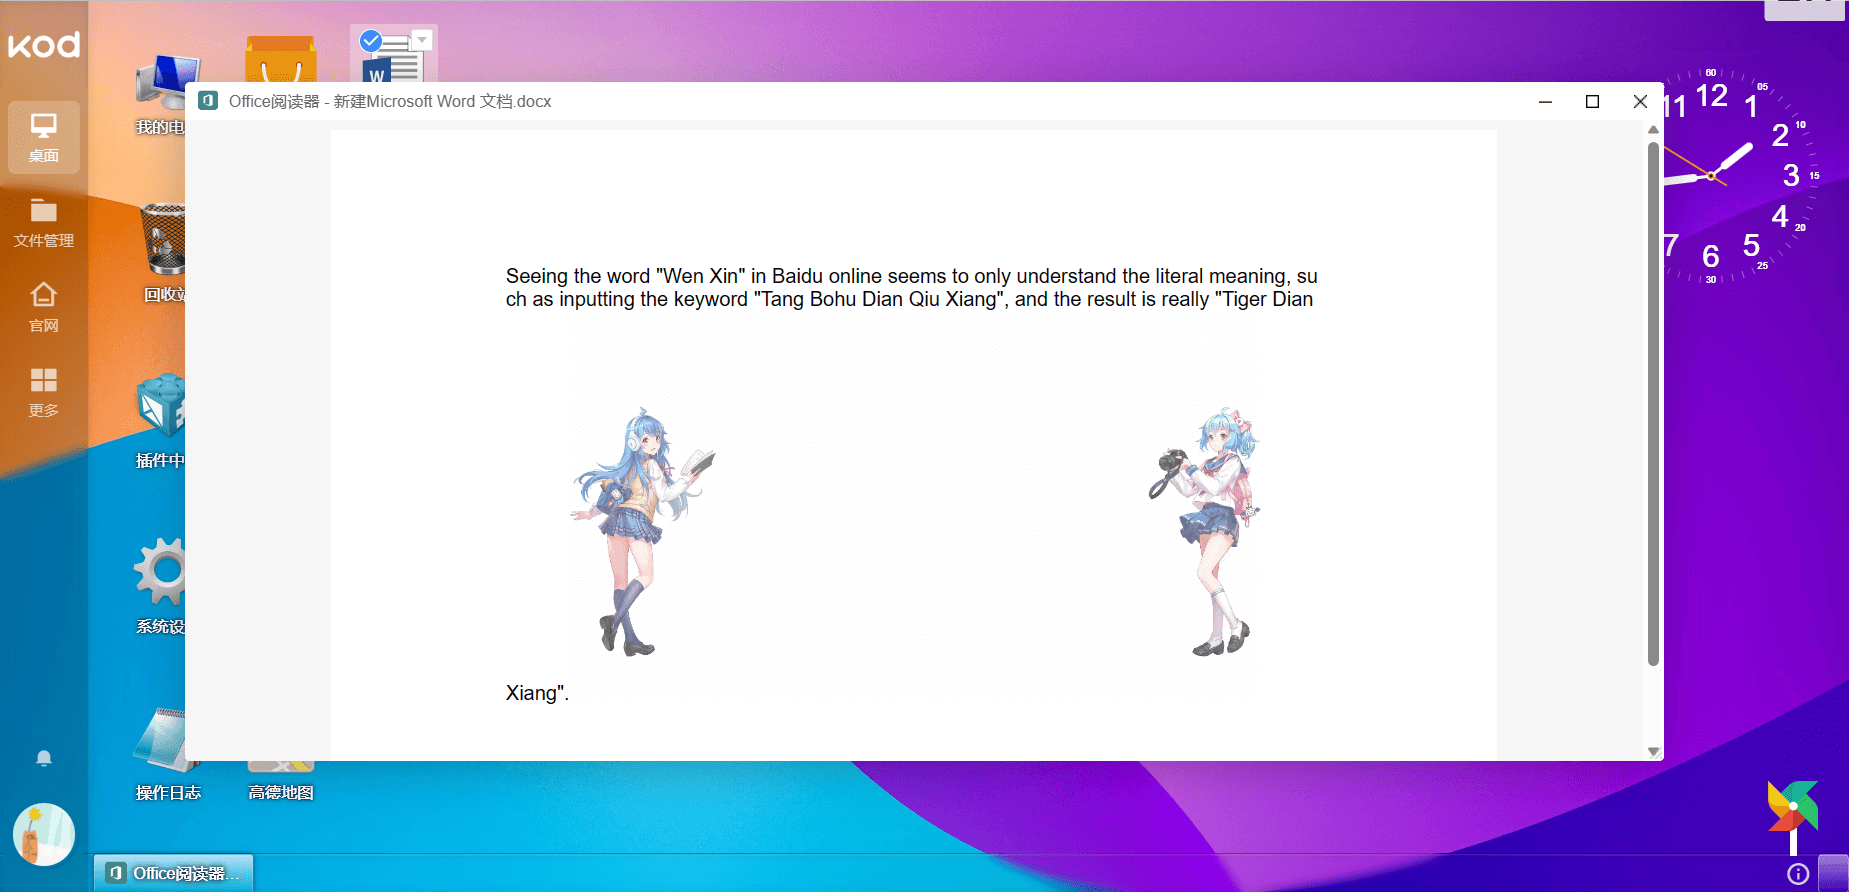1849x892 pixels.
Task: Open the 操作日志 notebook desktop icon
Action: point(168,754)
